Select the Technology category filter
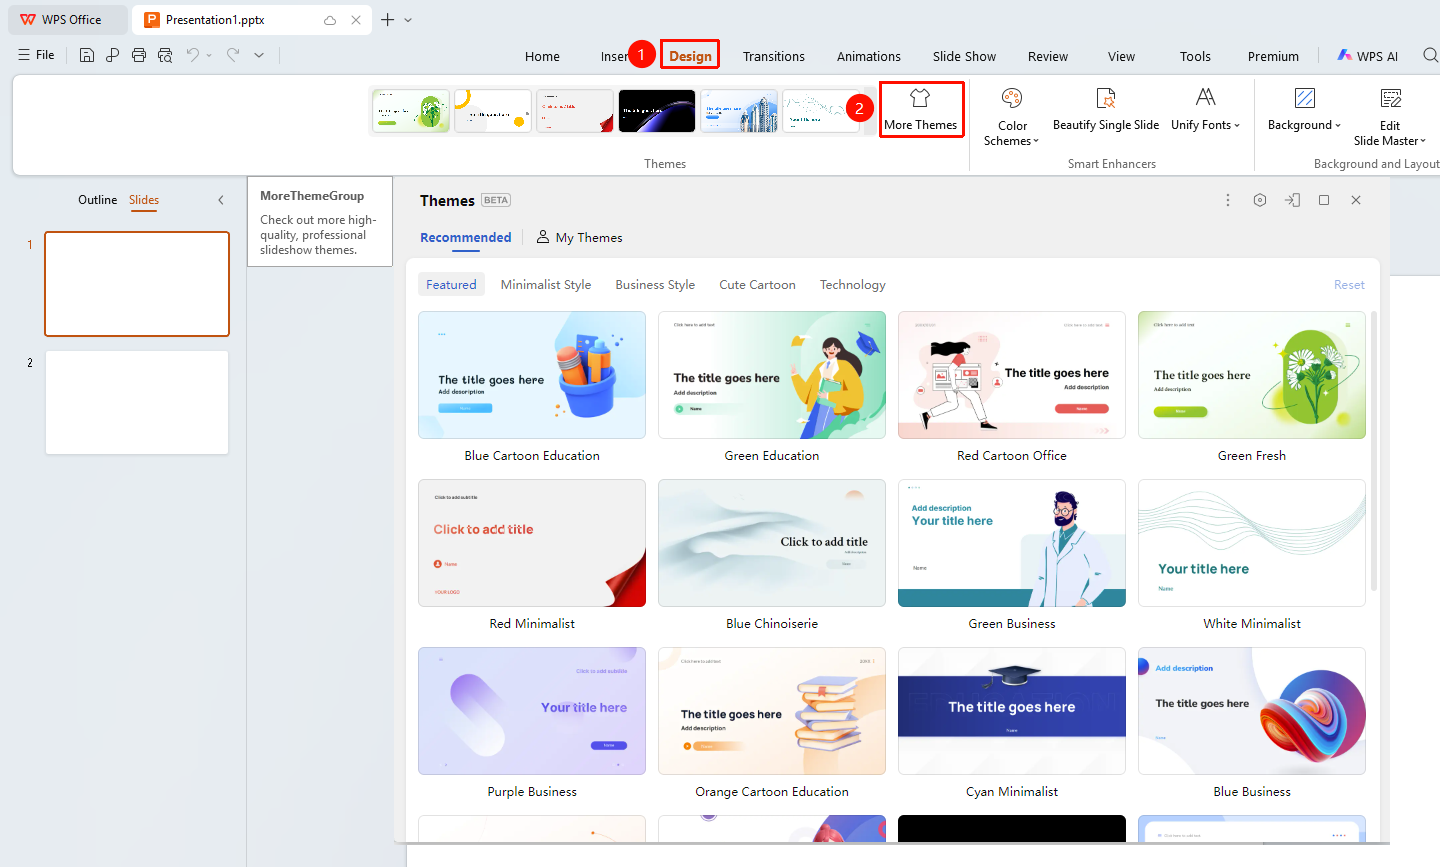Viewport: 1440px width, 867px height. (x=853, y=285)
